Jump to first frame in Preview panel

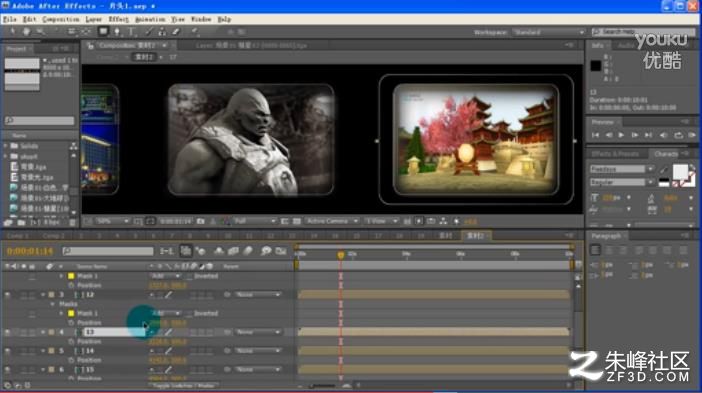click(x=595, y=135)
